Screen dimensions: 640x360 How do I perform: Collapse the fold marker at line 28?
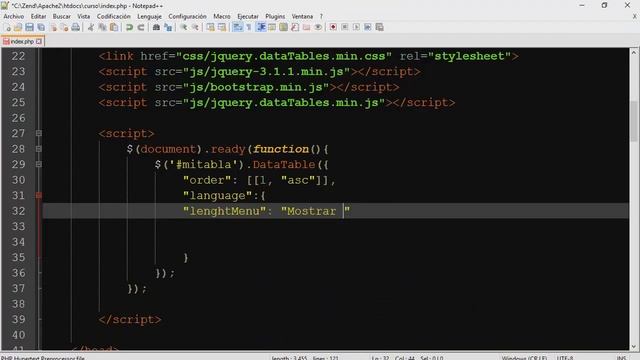point(39,149)
